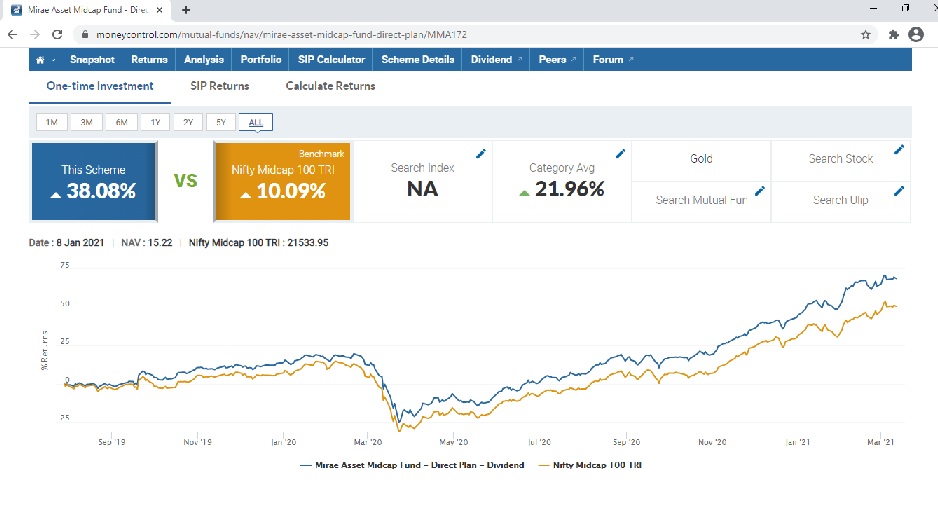Click the browser back arrow
938x505 pixels.
pos(12,35)
